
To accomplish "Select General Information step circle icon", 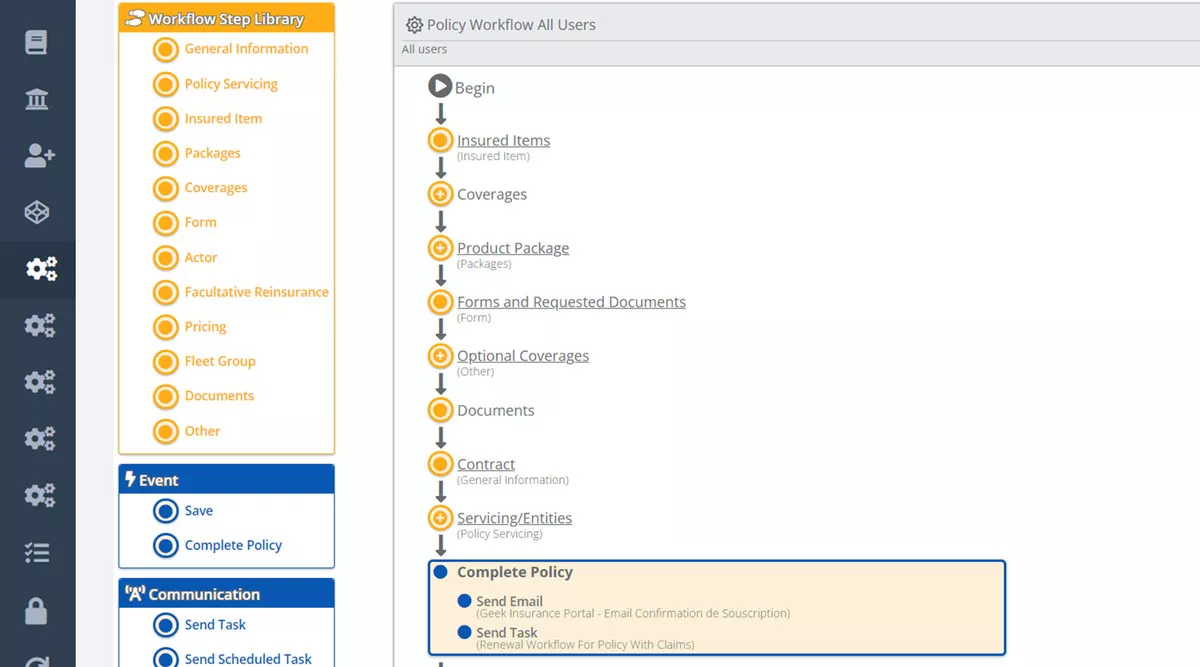I will pos(166,50).
